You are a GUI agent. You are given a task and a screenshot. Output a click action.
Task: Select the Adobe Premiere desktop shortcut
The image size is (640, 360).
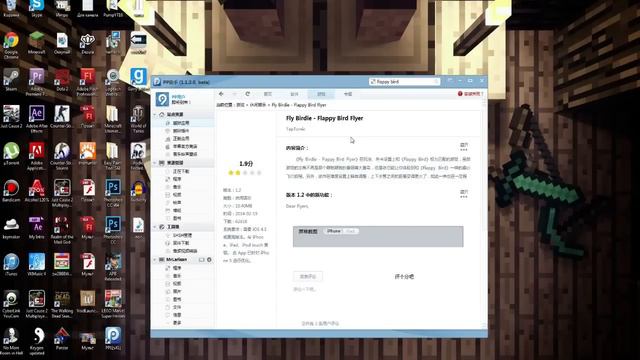coord(37,82)
